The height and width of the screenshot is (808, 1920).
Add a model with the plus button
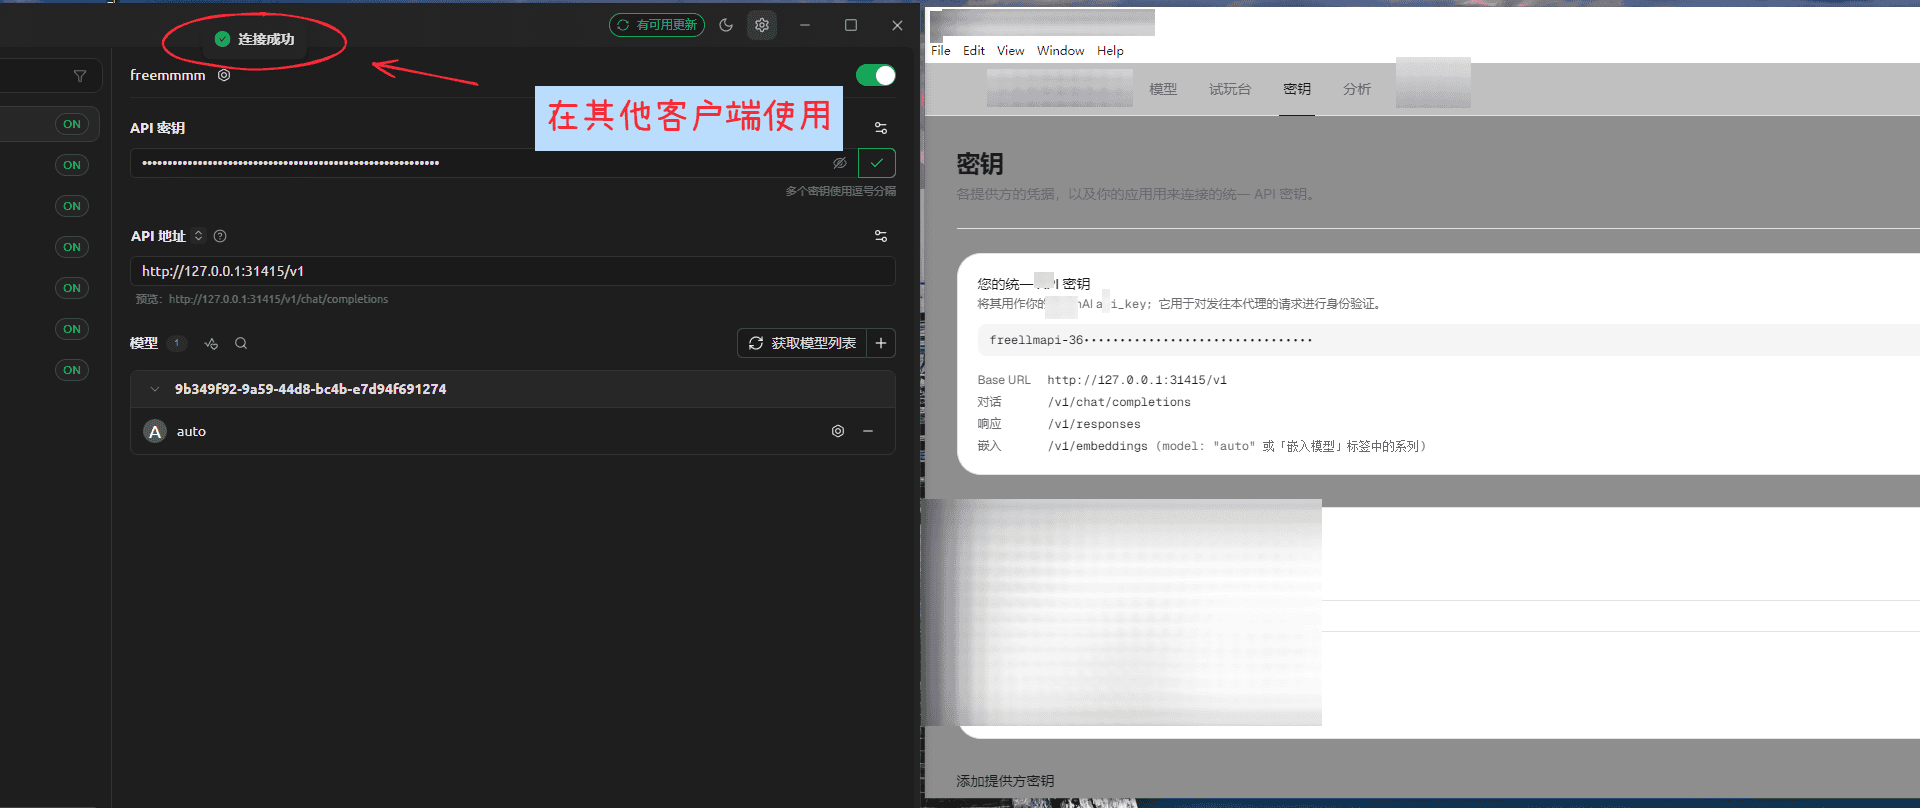[x=881, y=343]
